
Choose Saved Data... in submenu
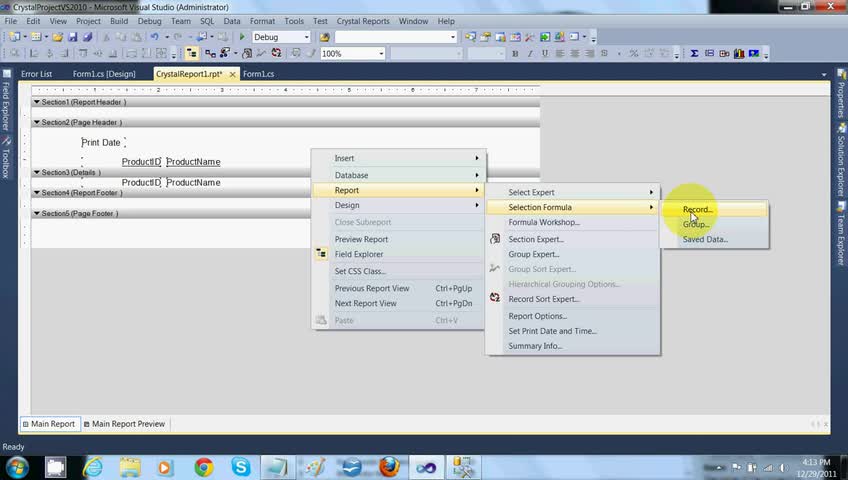tap(714, 239)
